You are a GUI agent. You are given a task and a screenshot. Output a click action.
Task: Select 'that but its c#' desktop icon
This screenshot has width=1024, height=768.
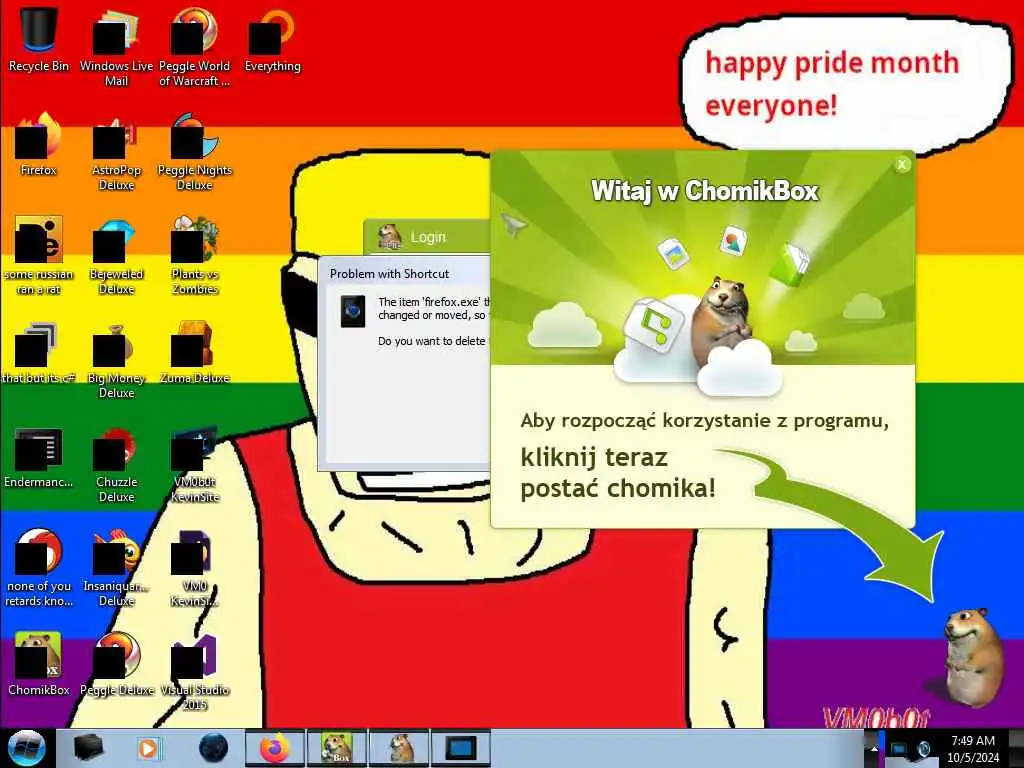(x=39, y=351)
